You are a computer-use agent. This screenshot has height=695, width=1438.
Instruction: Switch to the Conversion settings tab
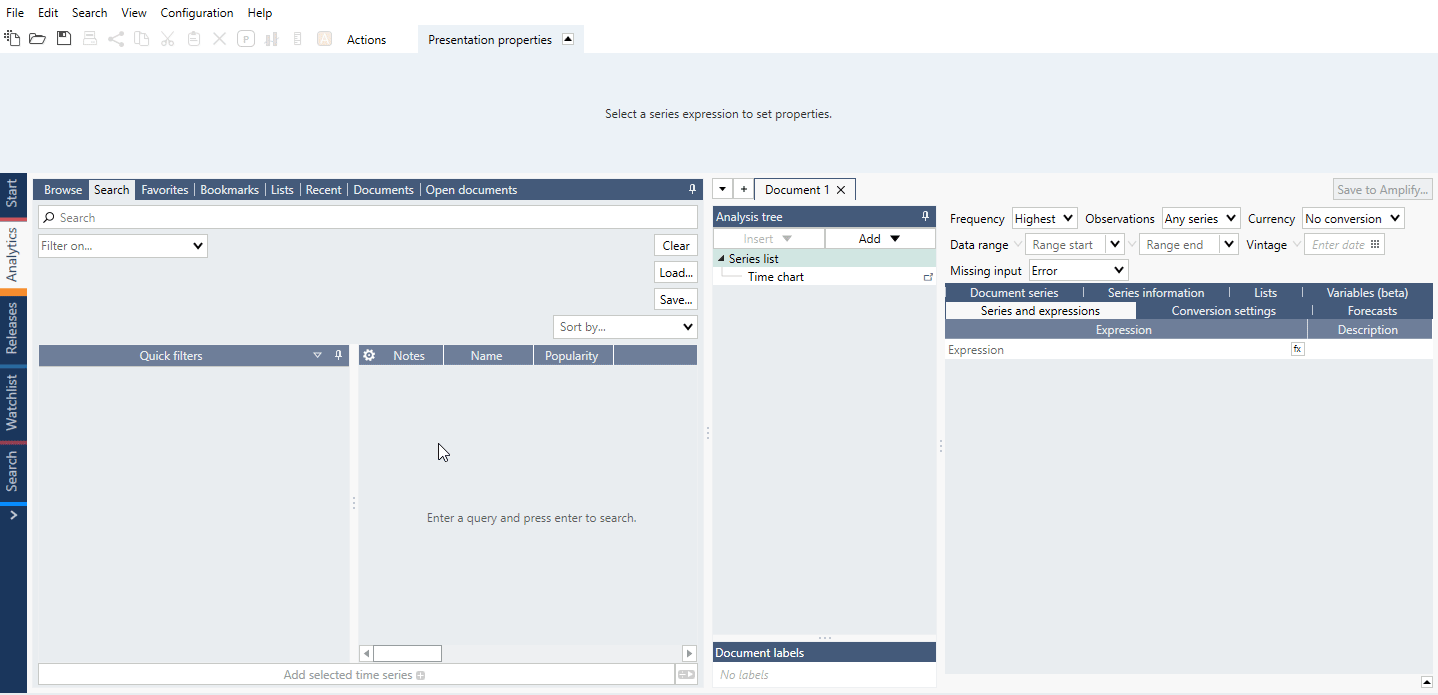pos(1223,311)
